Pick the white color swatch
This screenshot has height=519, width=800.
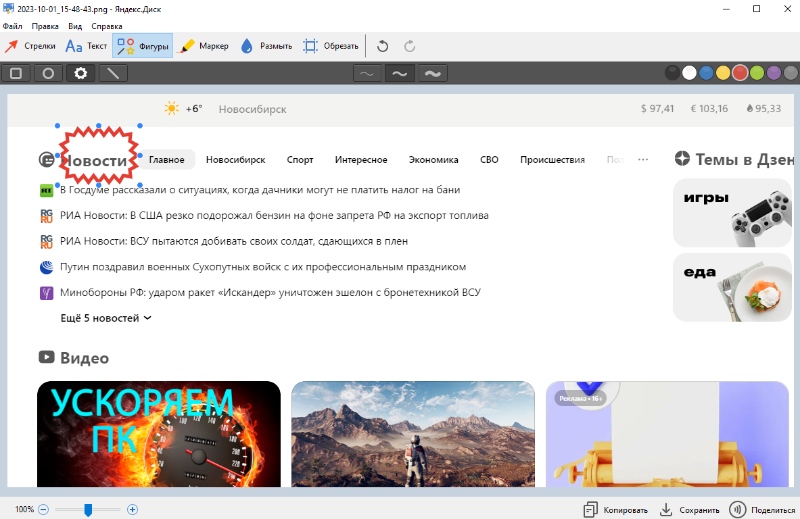click(x=689, y=73)
